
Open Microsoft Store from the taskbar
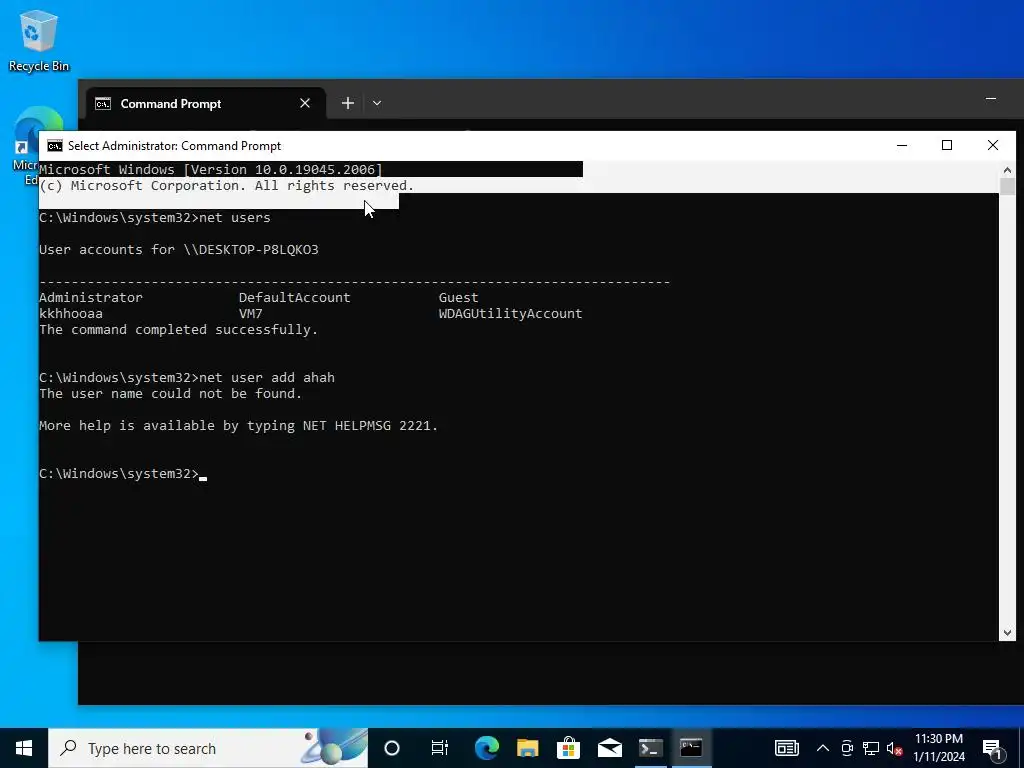pyautogui.click(x=569, y=748)
